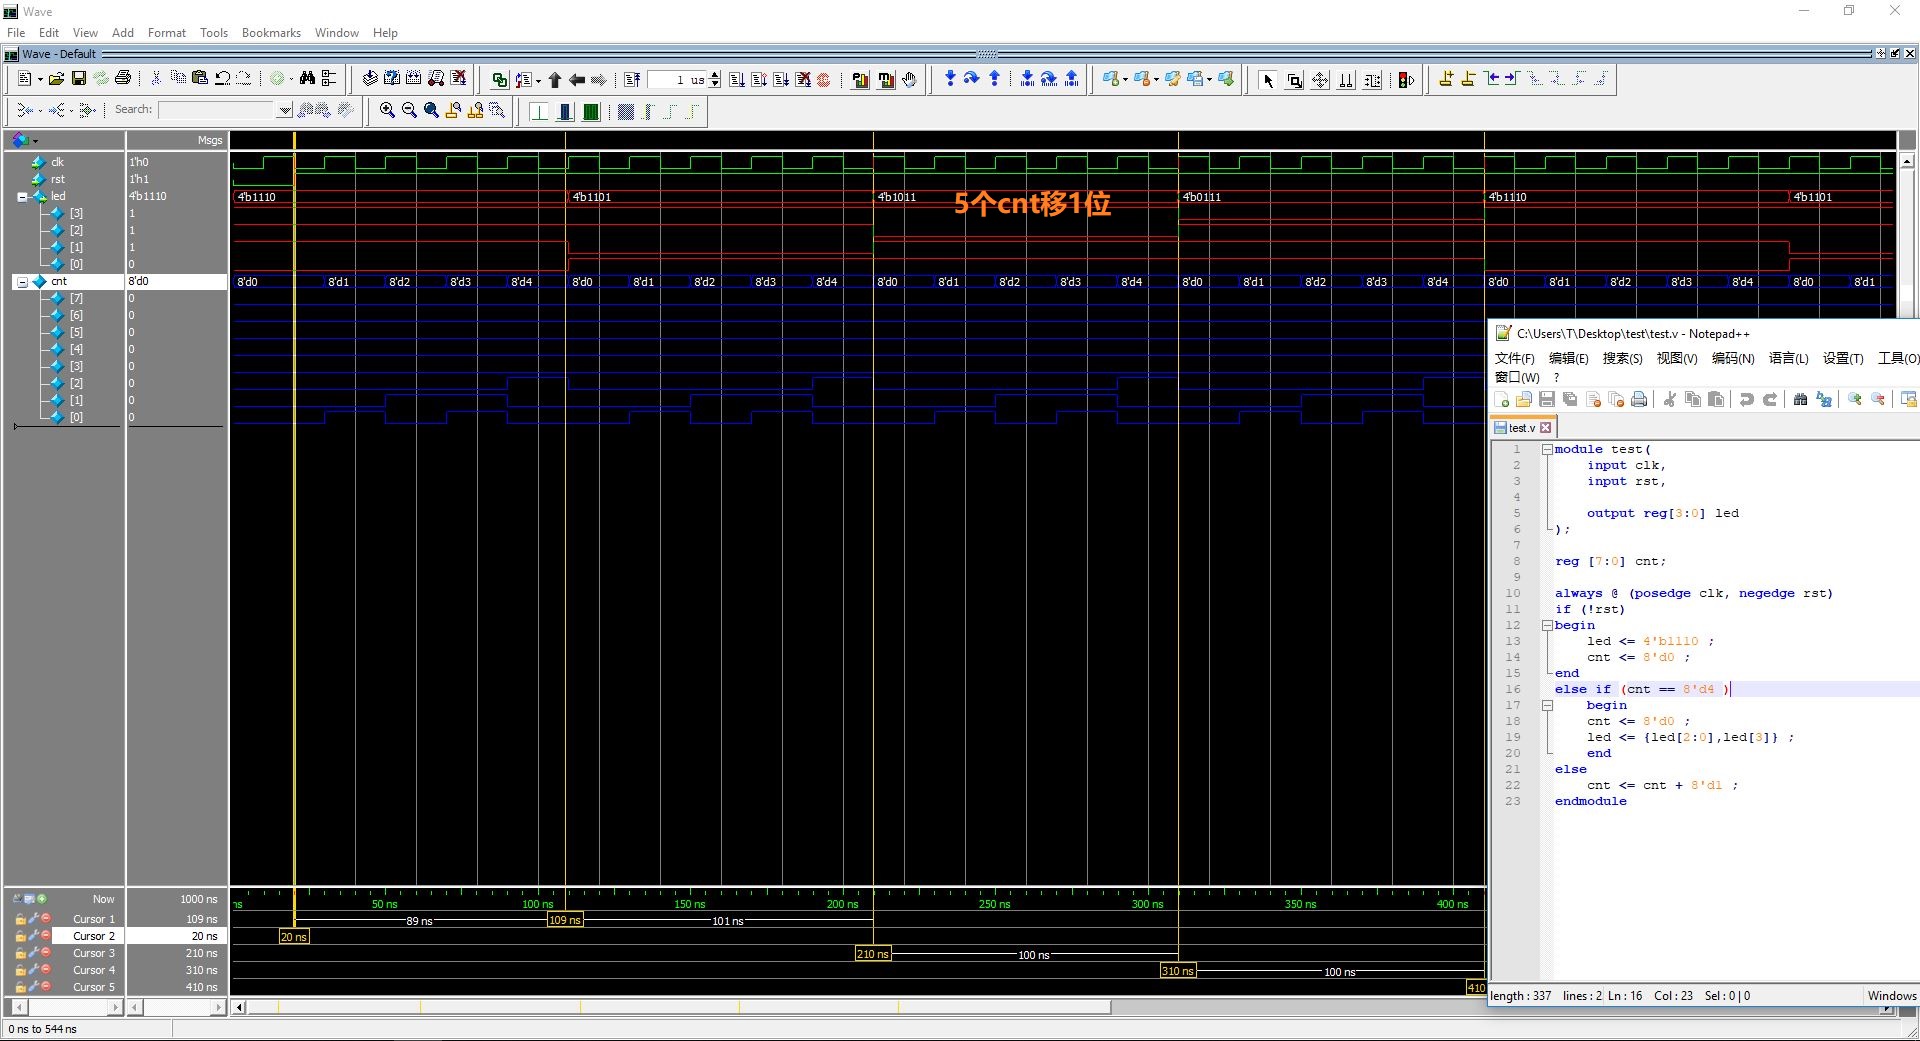
Task: Collapse the fold marker on code line 12
Action: coord(1547,626)
